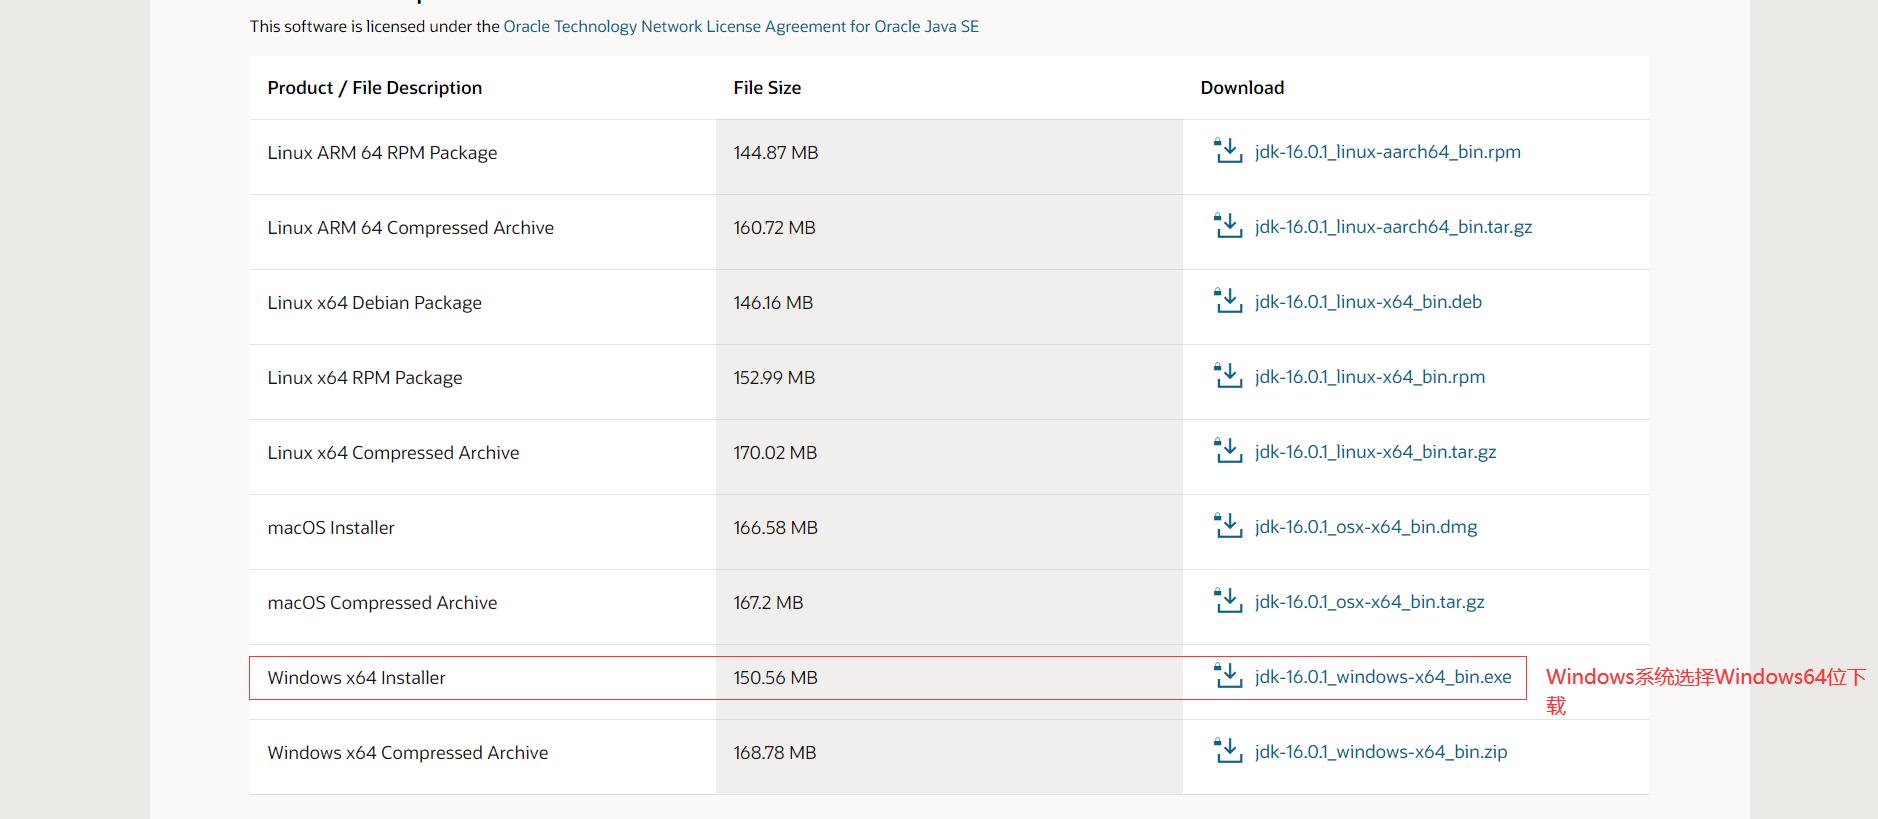Screen dimensions: 1878x819
Task: Click download icon for windows-x64 exe
Action: pos(1227,676)
